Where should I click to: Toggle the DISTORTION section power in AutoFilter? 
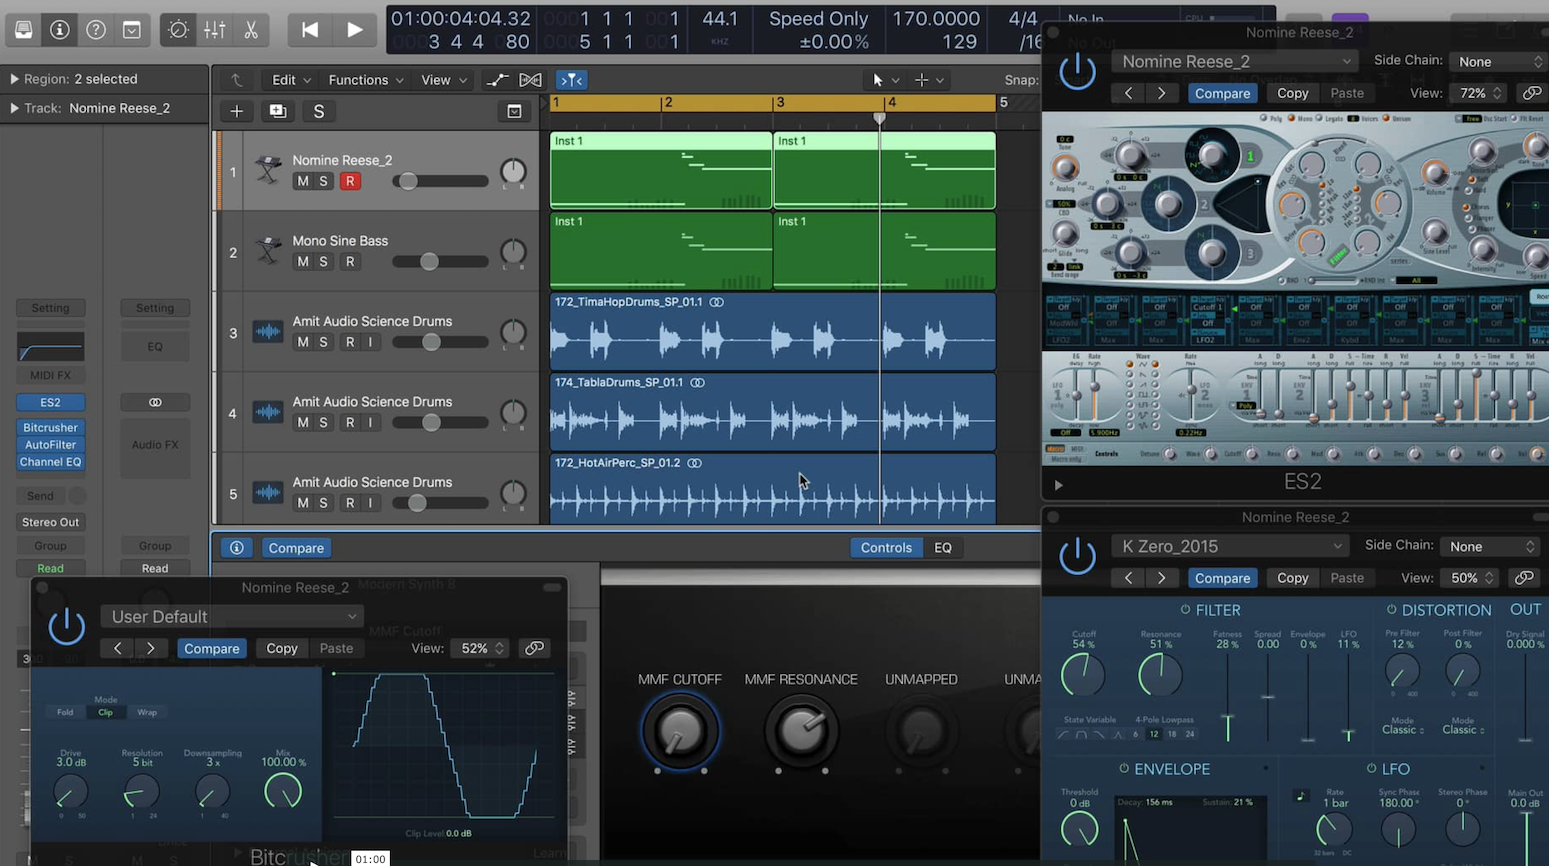(x=1391, y=610)
